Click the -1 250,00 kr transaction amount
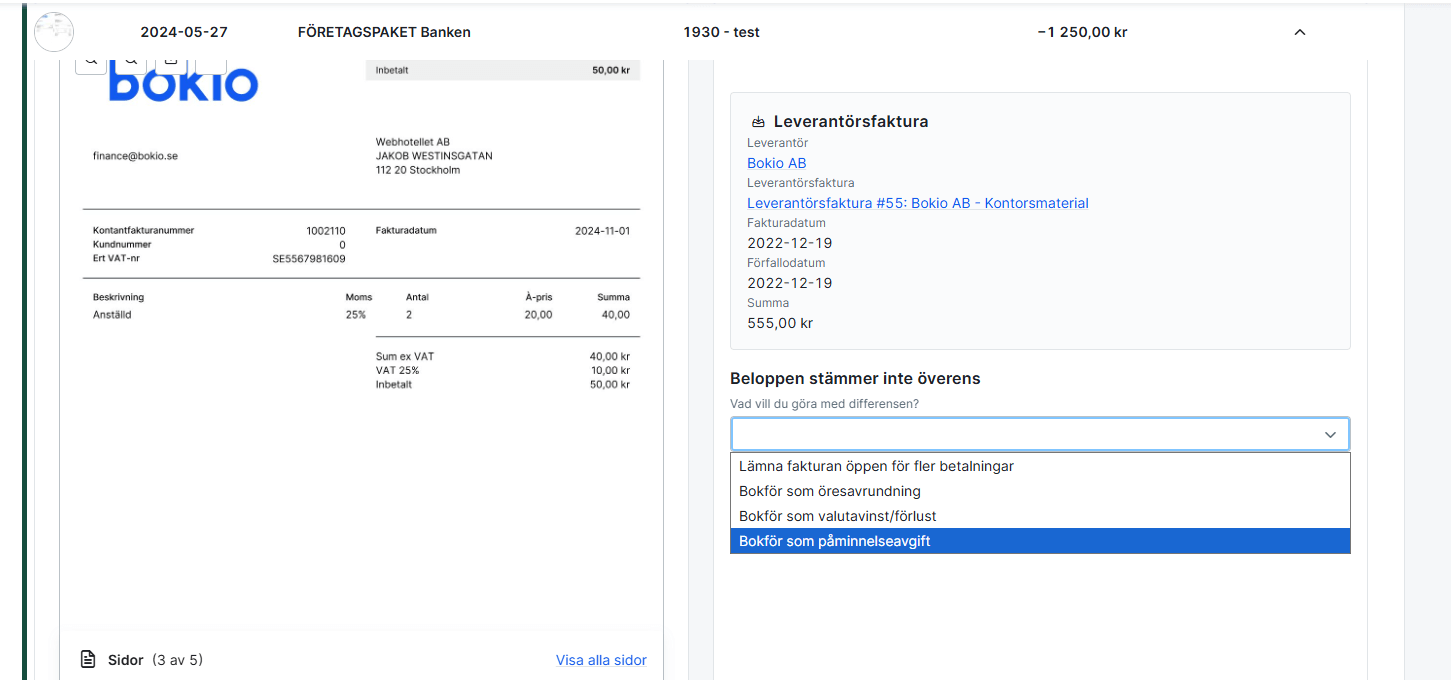Viewport: 1451px width, 680px height. coord(1082,32)
